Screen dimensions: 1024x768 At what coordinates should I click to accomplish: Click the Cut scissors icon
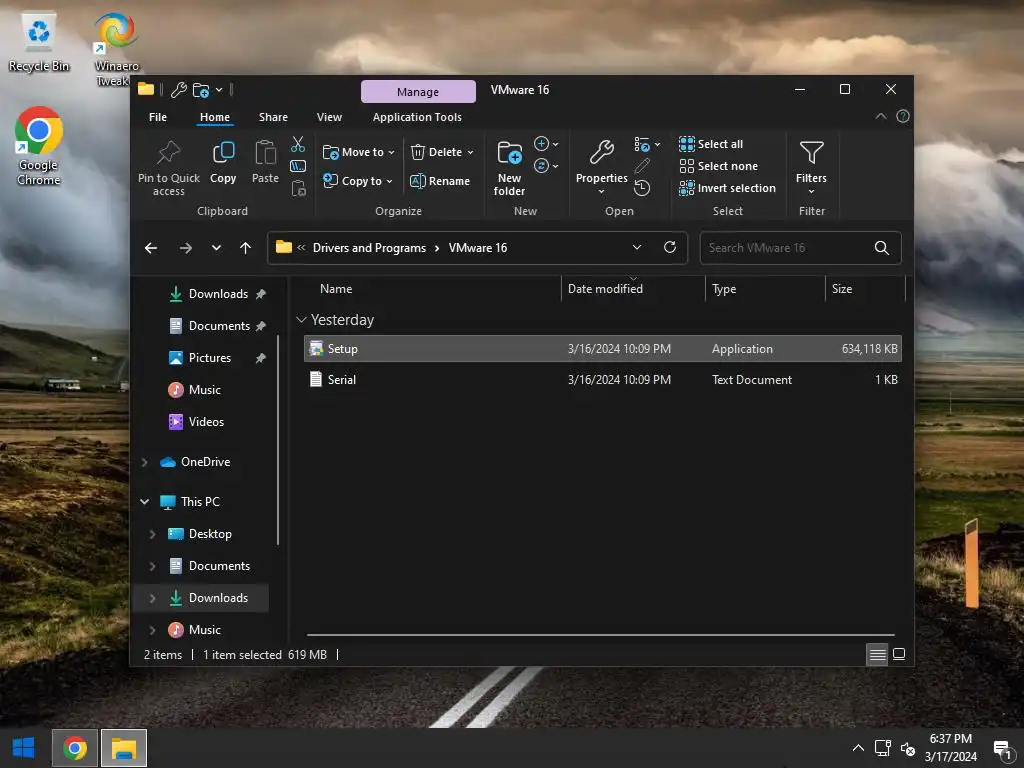pos(298,144)
